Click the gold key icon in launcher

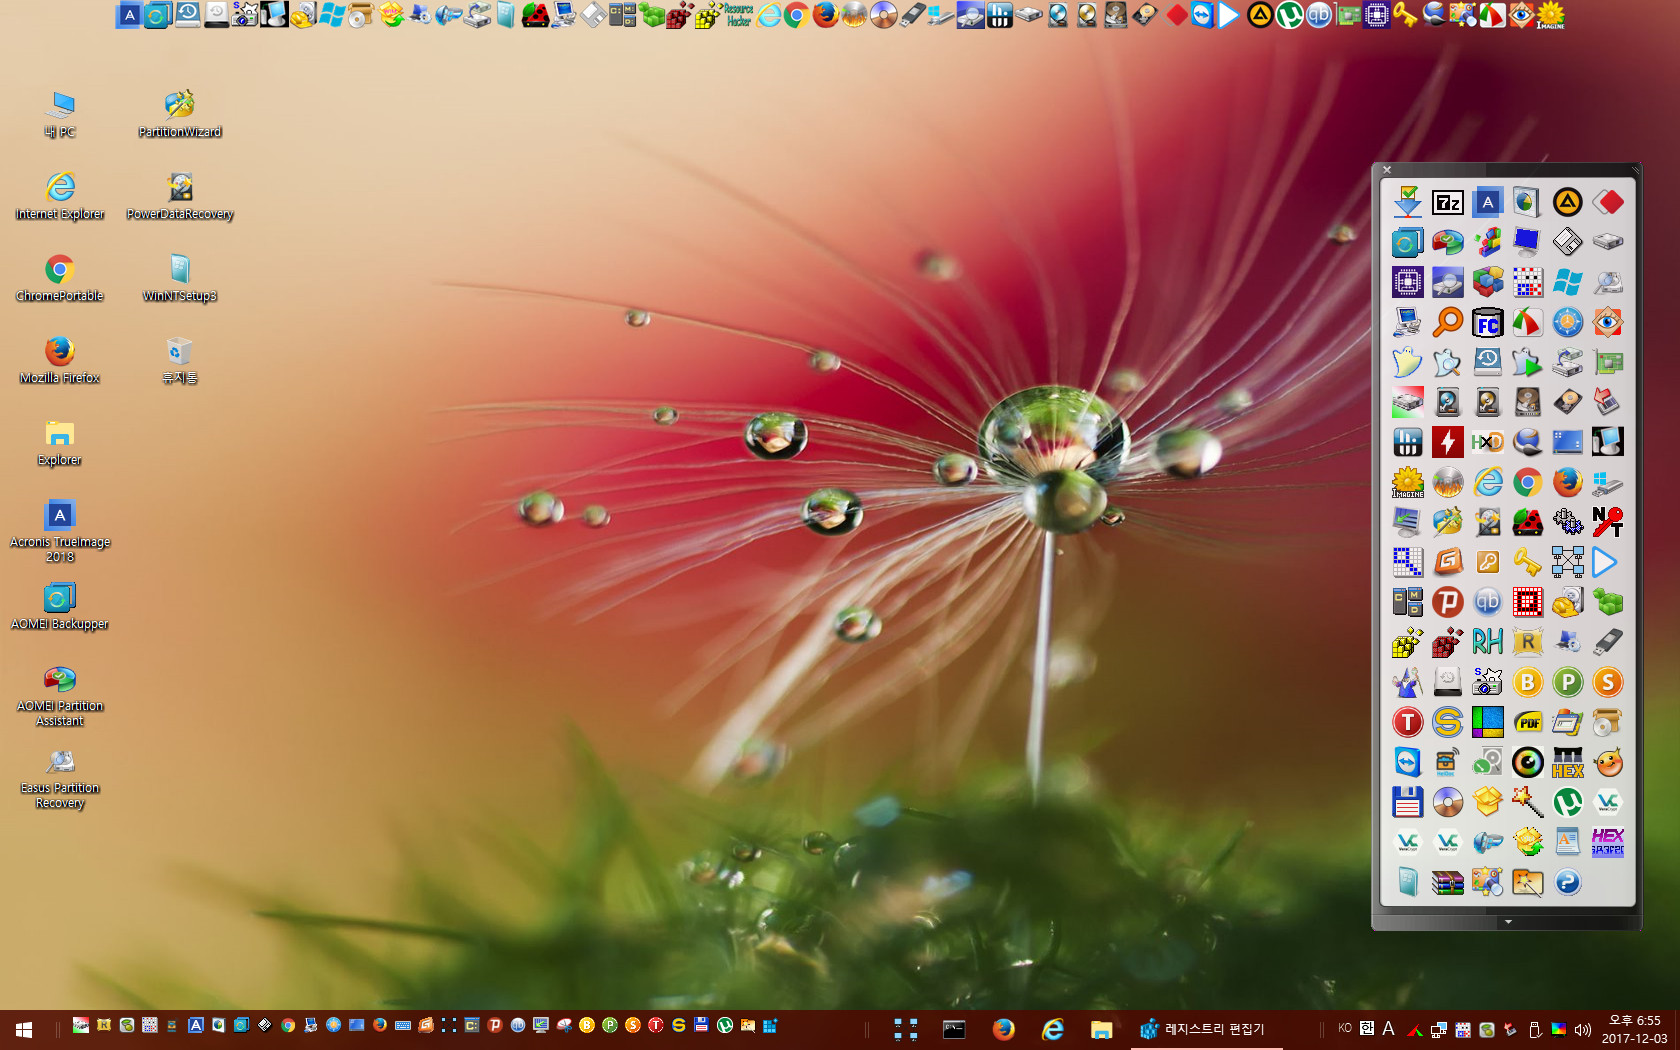[x=1527, y=563]
